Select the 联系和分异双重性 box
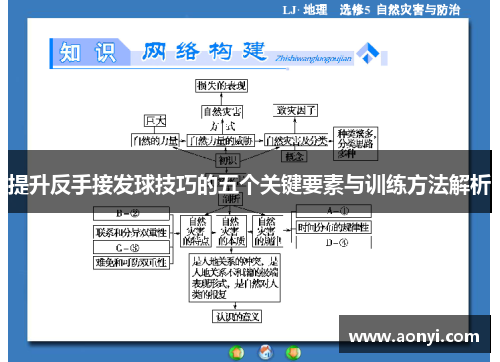The width and height of the screenshot is (500, 362). click(131, 232)
